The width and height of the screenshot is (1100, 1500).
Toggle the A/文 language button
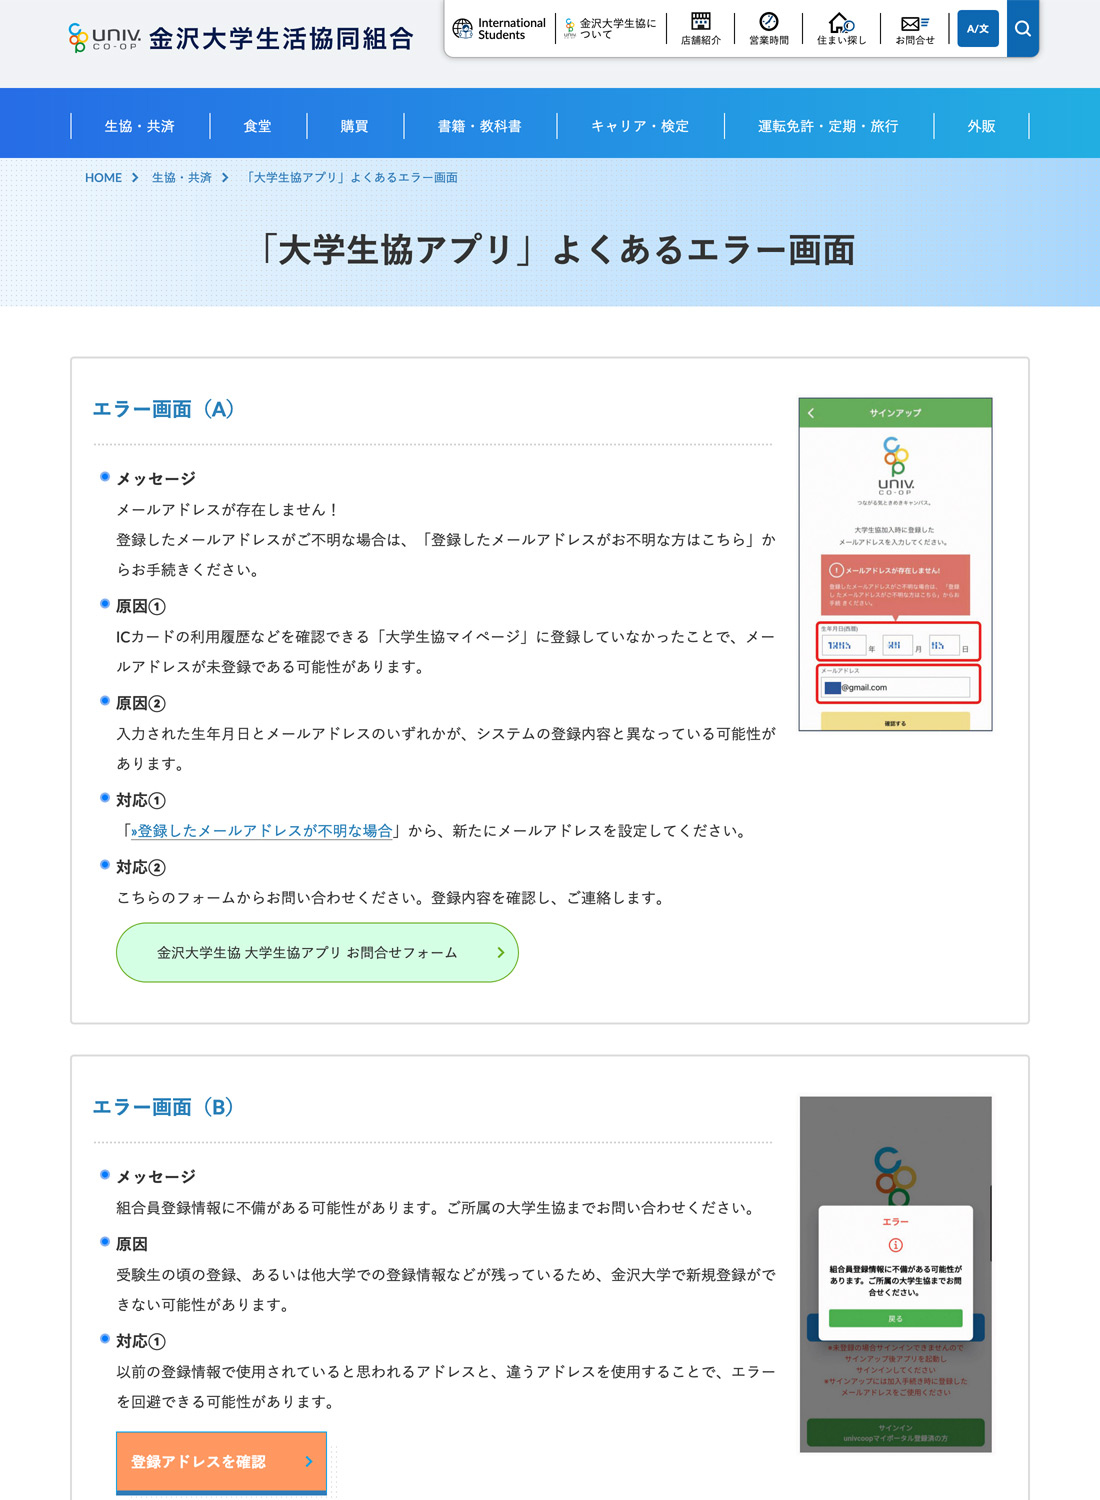[x=978, y=28]
